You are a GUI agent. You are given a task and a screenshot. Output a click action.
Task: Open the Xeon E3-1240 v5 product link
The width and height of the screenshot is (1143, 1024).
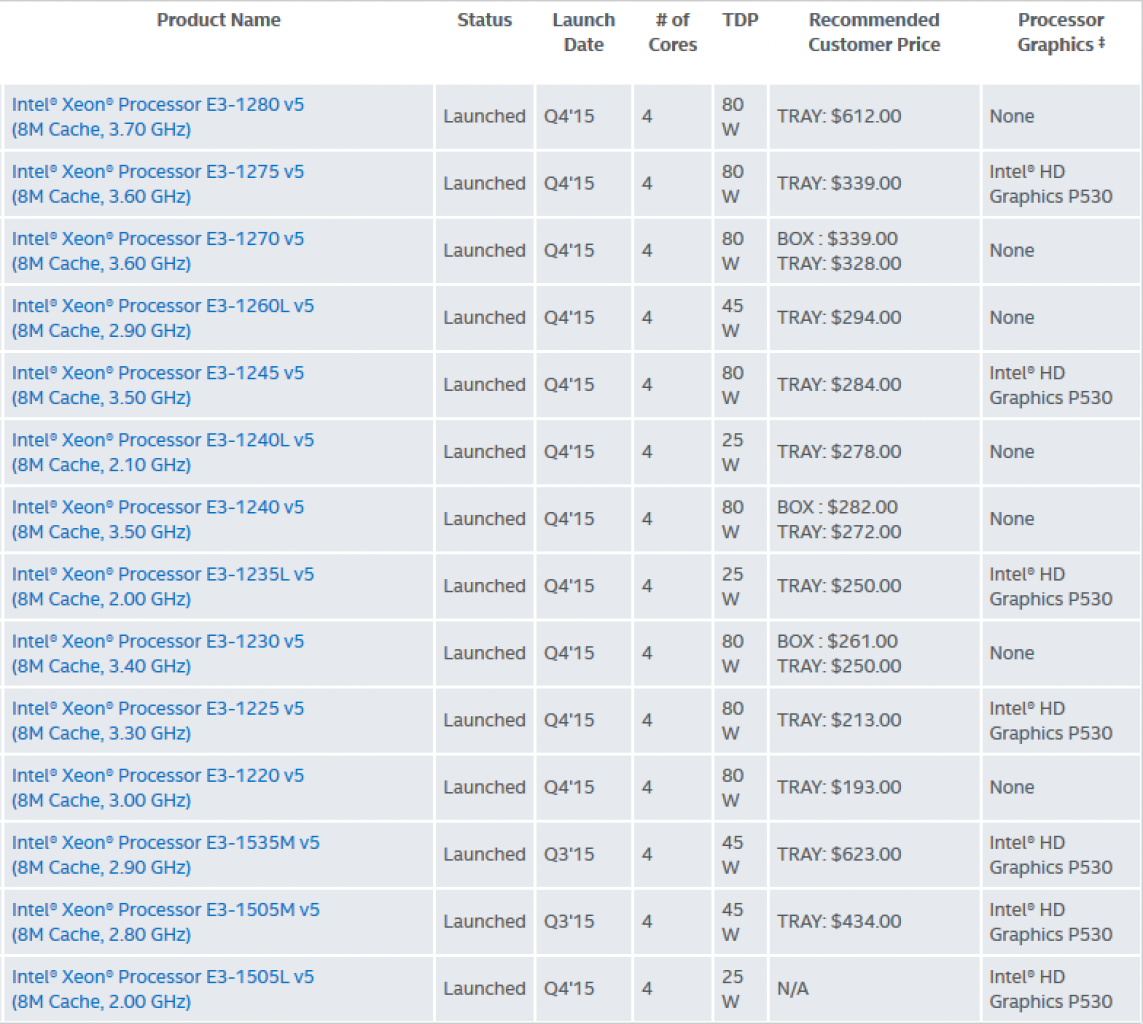point(157,519)
